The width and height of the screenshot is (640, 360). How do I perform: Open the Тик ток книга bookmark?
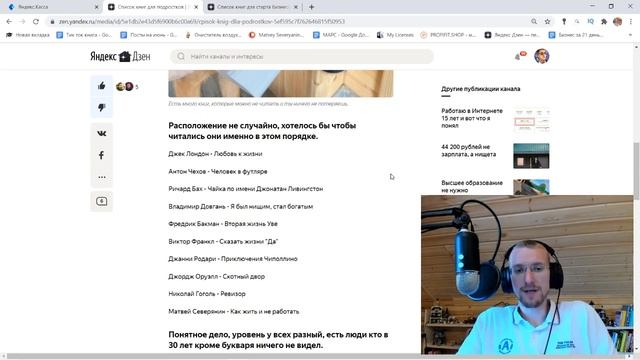[x=84, y=35]
